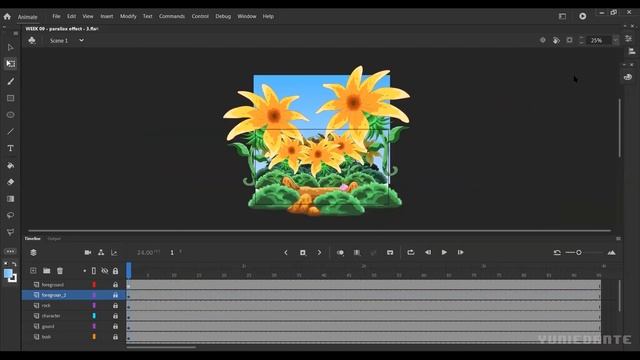
Task: Unlock the character layer
Action: click(x=116, y=316)
